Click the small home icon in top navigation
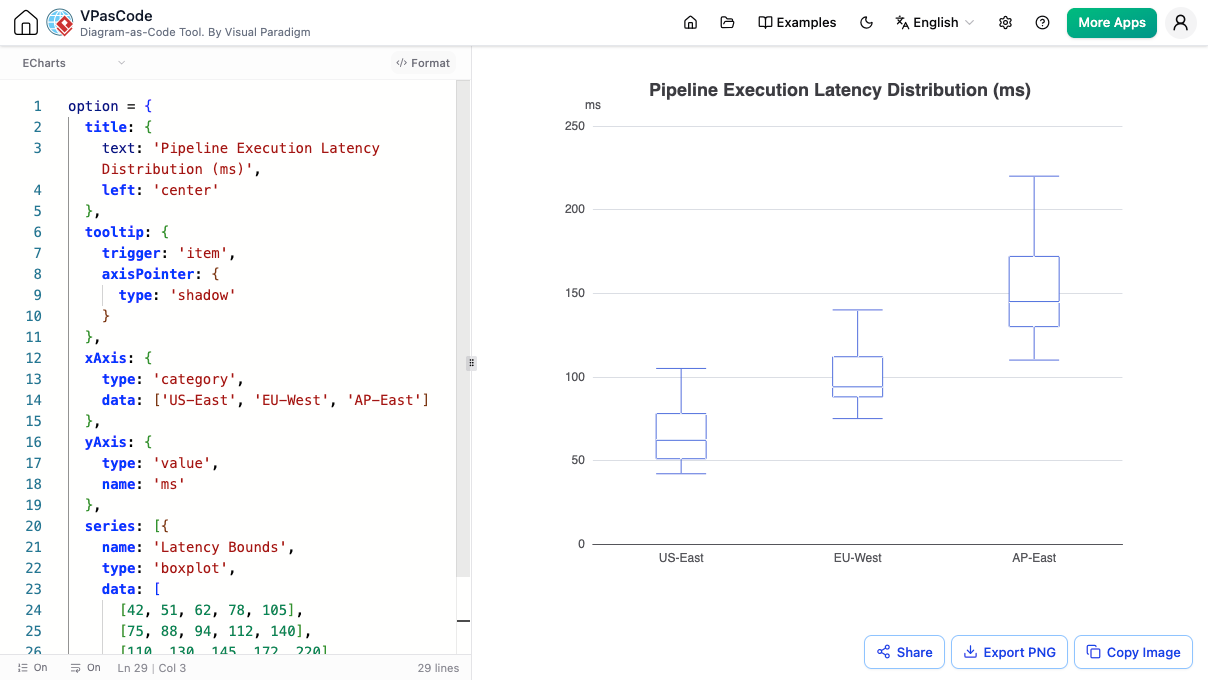Screen dimensions: 1208x680 pos(690,23)
